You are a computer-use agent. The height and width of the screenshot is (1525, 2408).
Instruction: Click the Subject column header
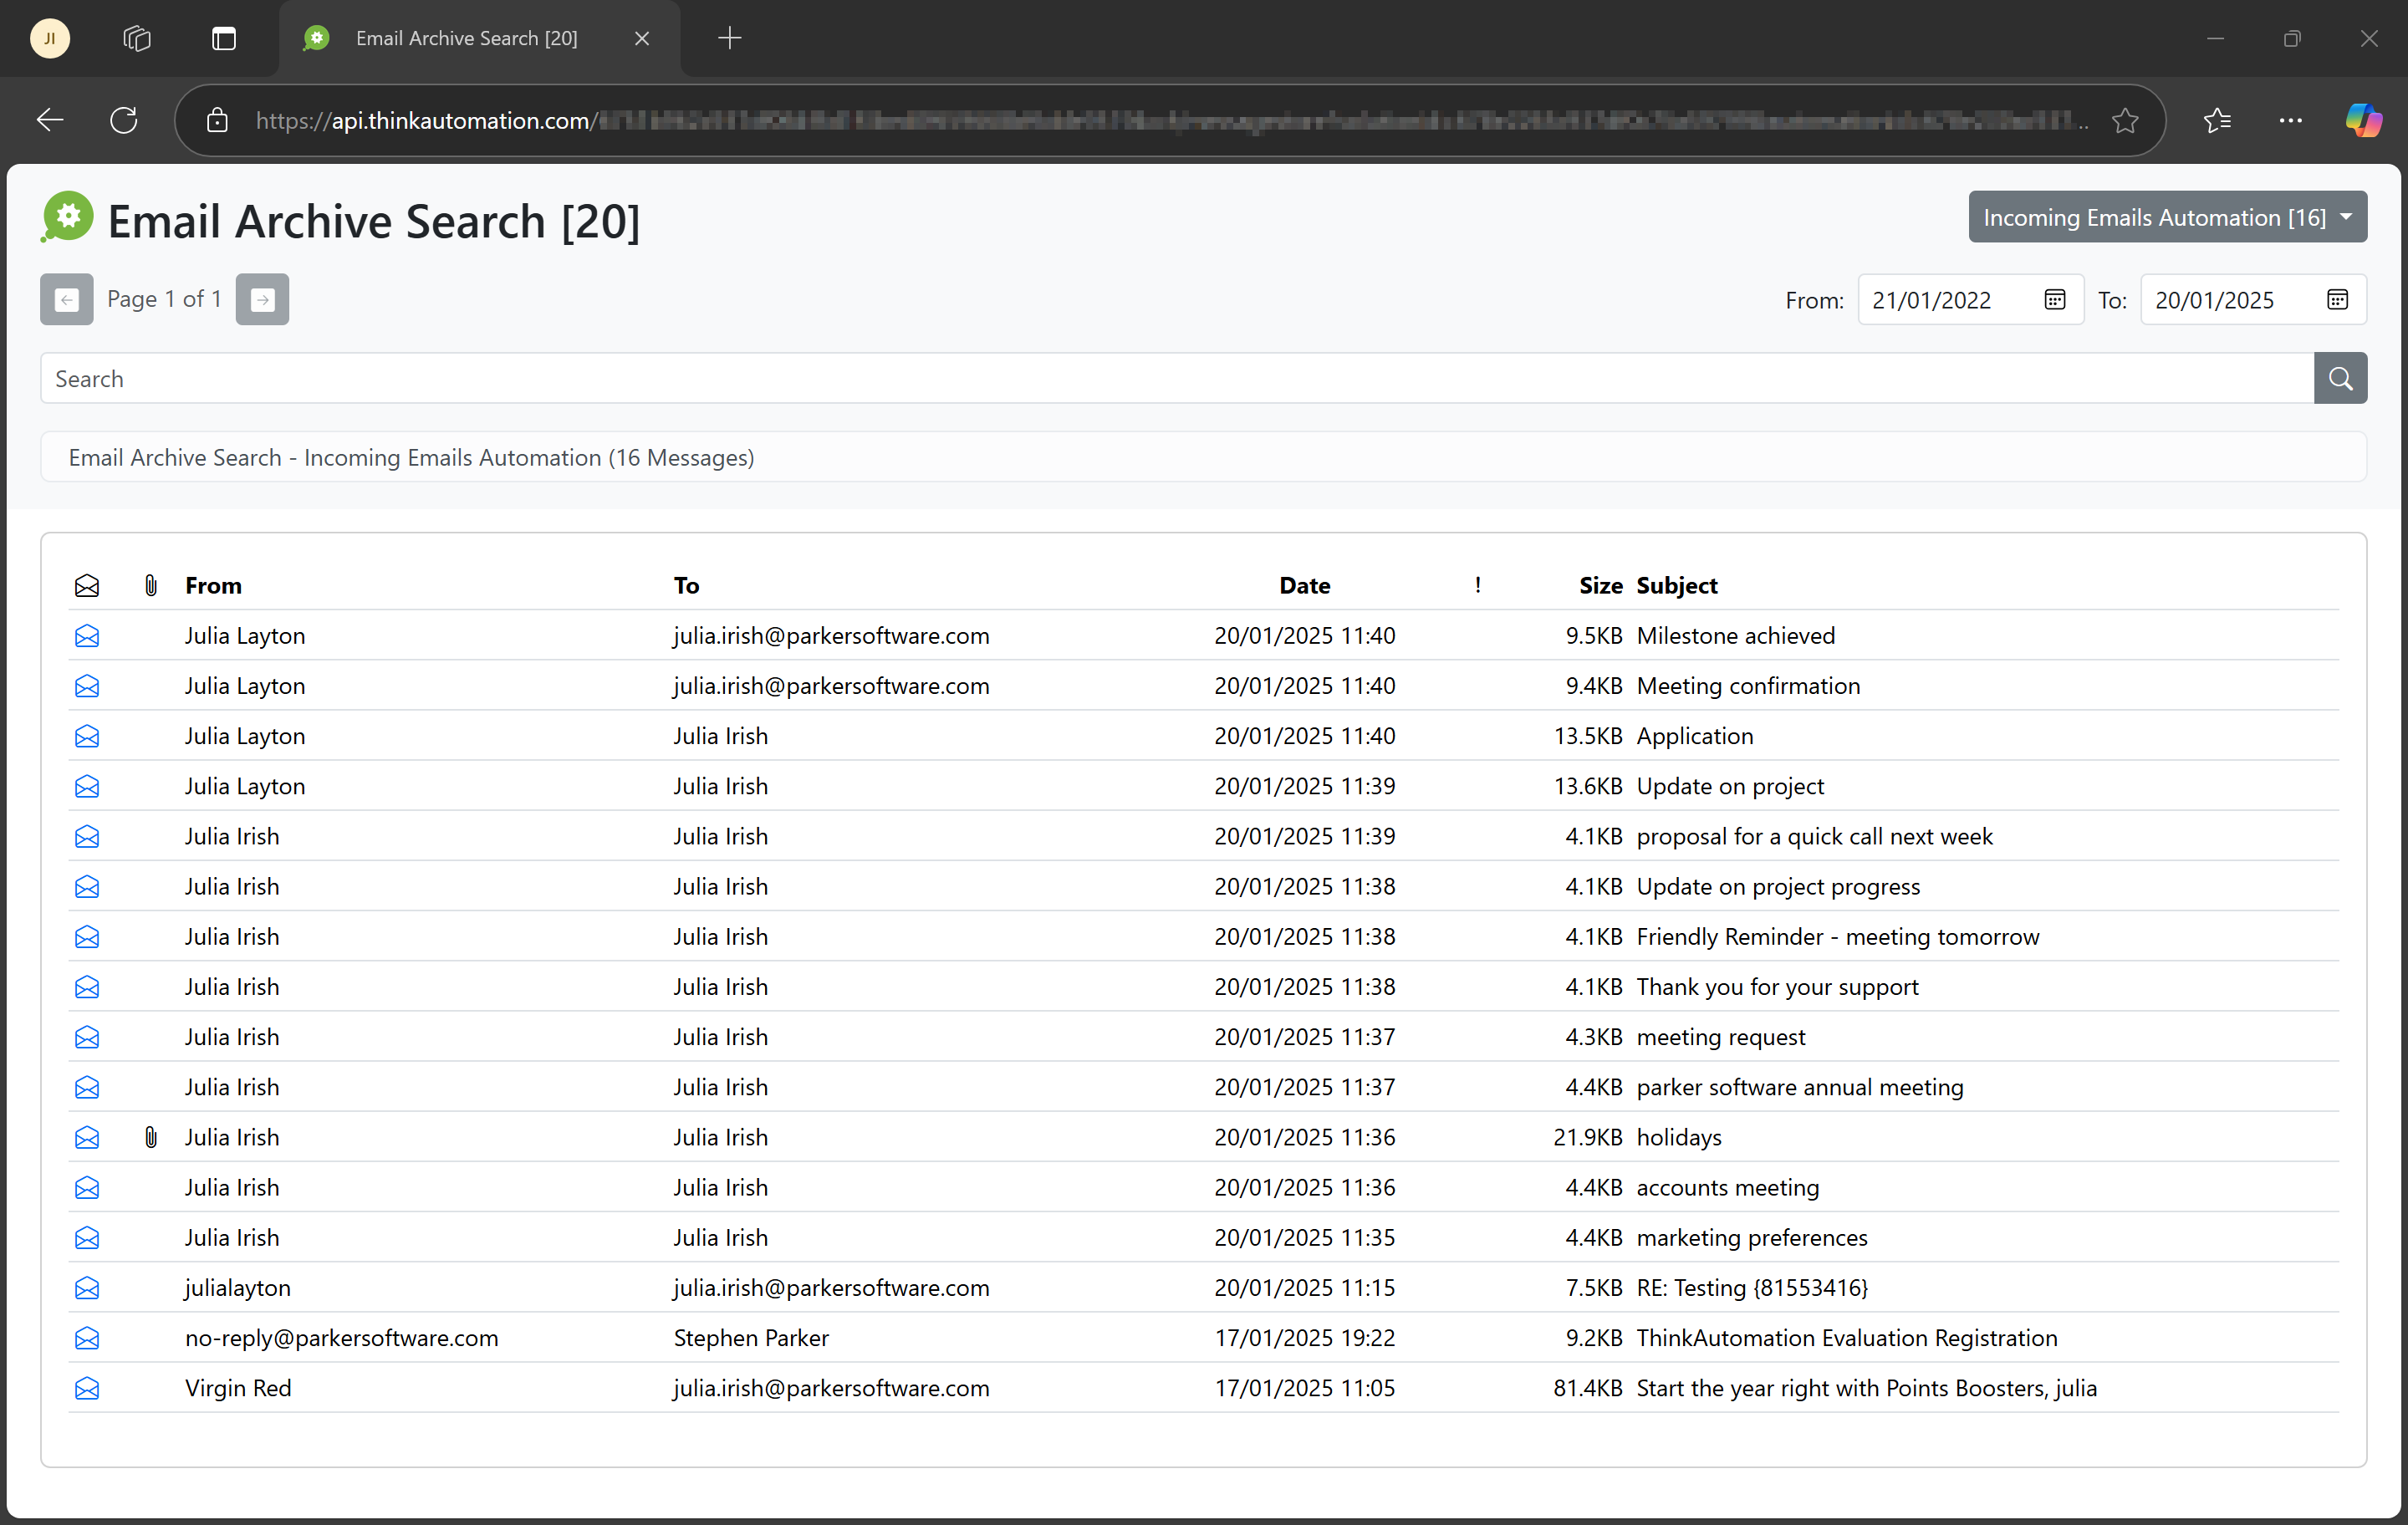(x=1676, y=585)
